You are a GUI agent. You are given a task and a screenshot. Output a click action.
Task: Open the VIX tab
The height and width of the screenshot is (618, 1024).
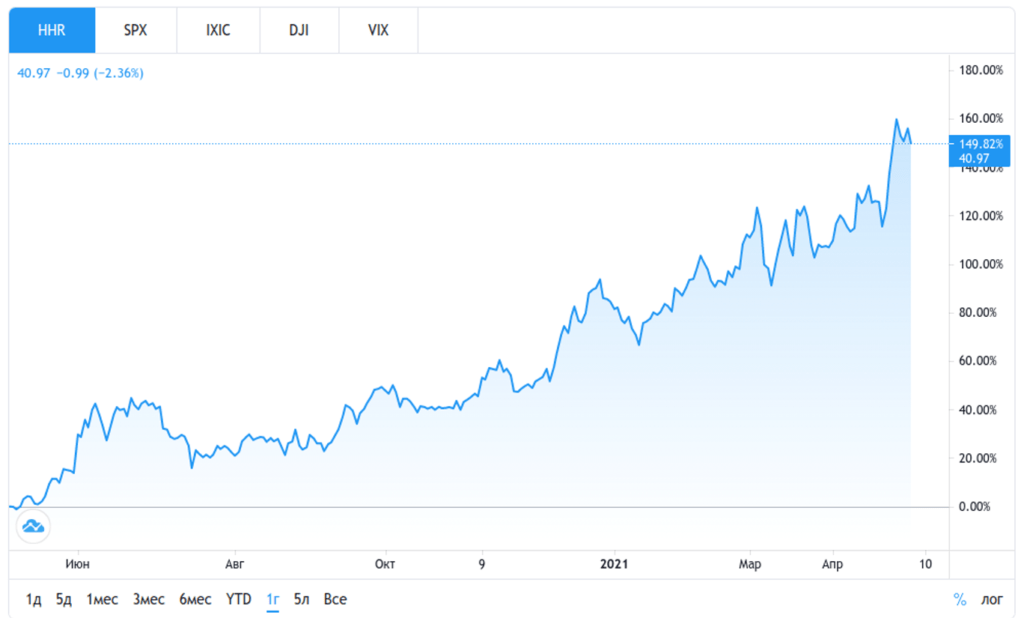[378, 30]
